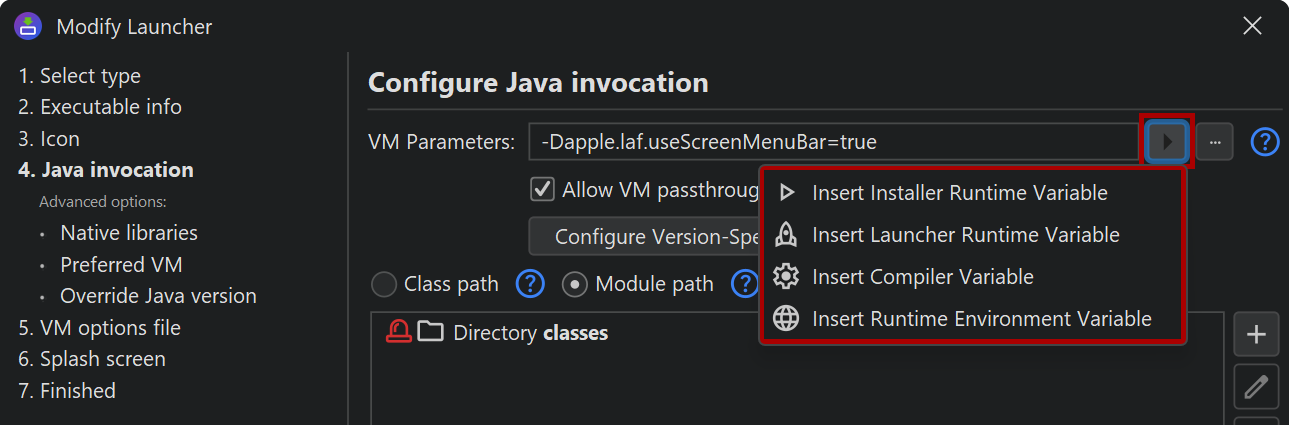Select Insert Compiler Variable menu entry
The height and width of the screenshot is (425, 1289).
pyautogui.click(x=922, y=277)
